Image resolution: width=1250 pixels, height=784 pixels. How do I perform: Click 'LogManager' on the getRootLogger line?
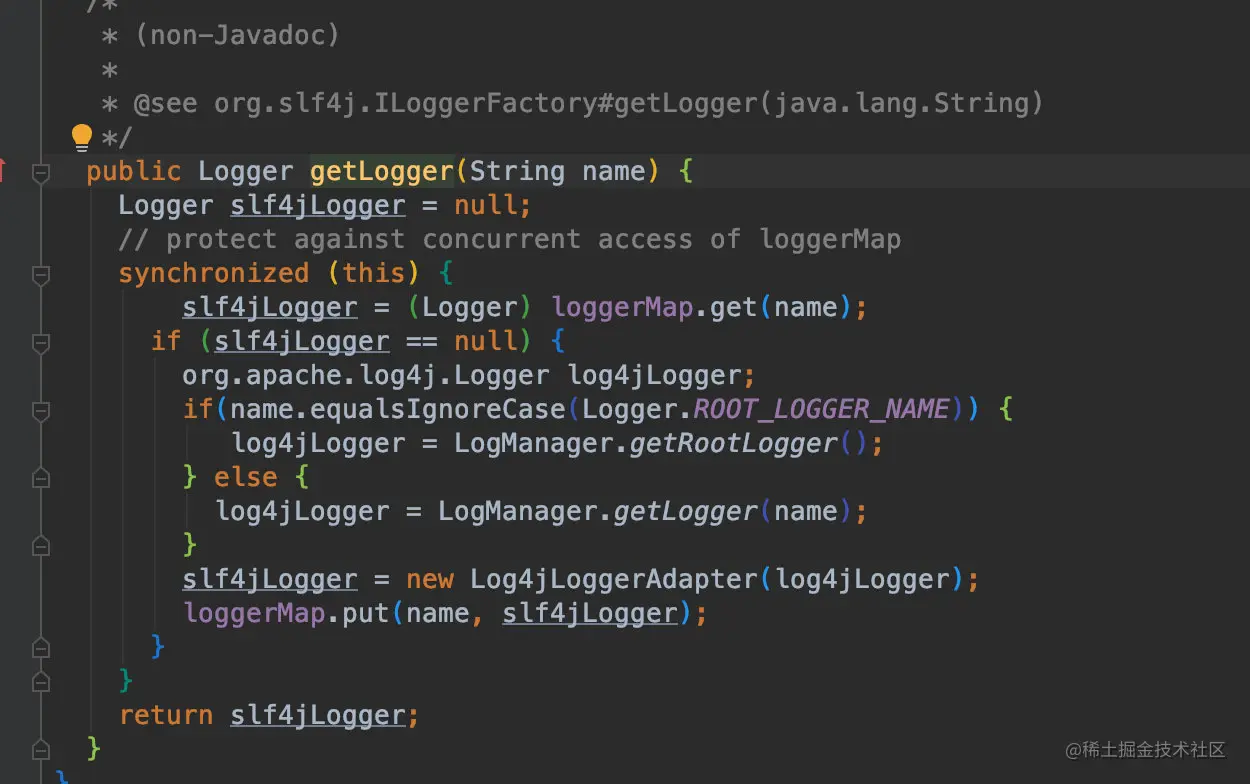click(x=534, y=444)
